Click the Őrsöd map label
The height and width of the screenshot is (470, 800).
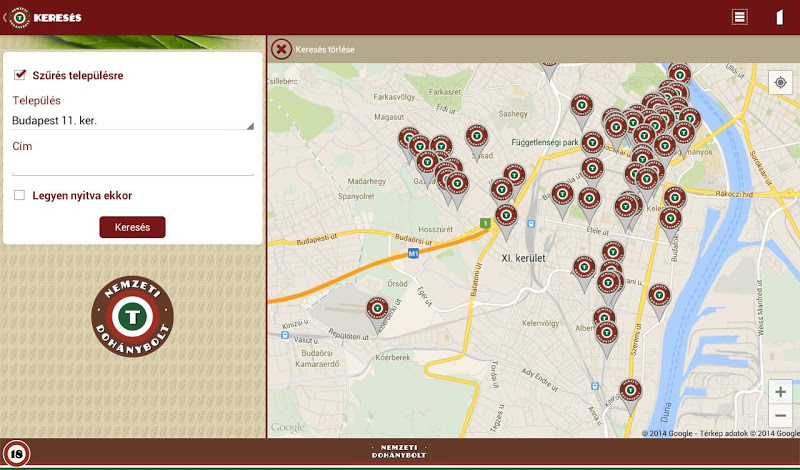tap(397, 284)
